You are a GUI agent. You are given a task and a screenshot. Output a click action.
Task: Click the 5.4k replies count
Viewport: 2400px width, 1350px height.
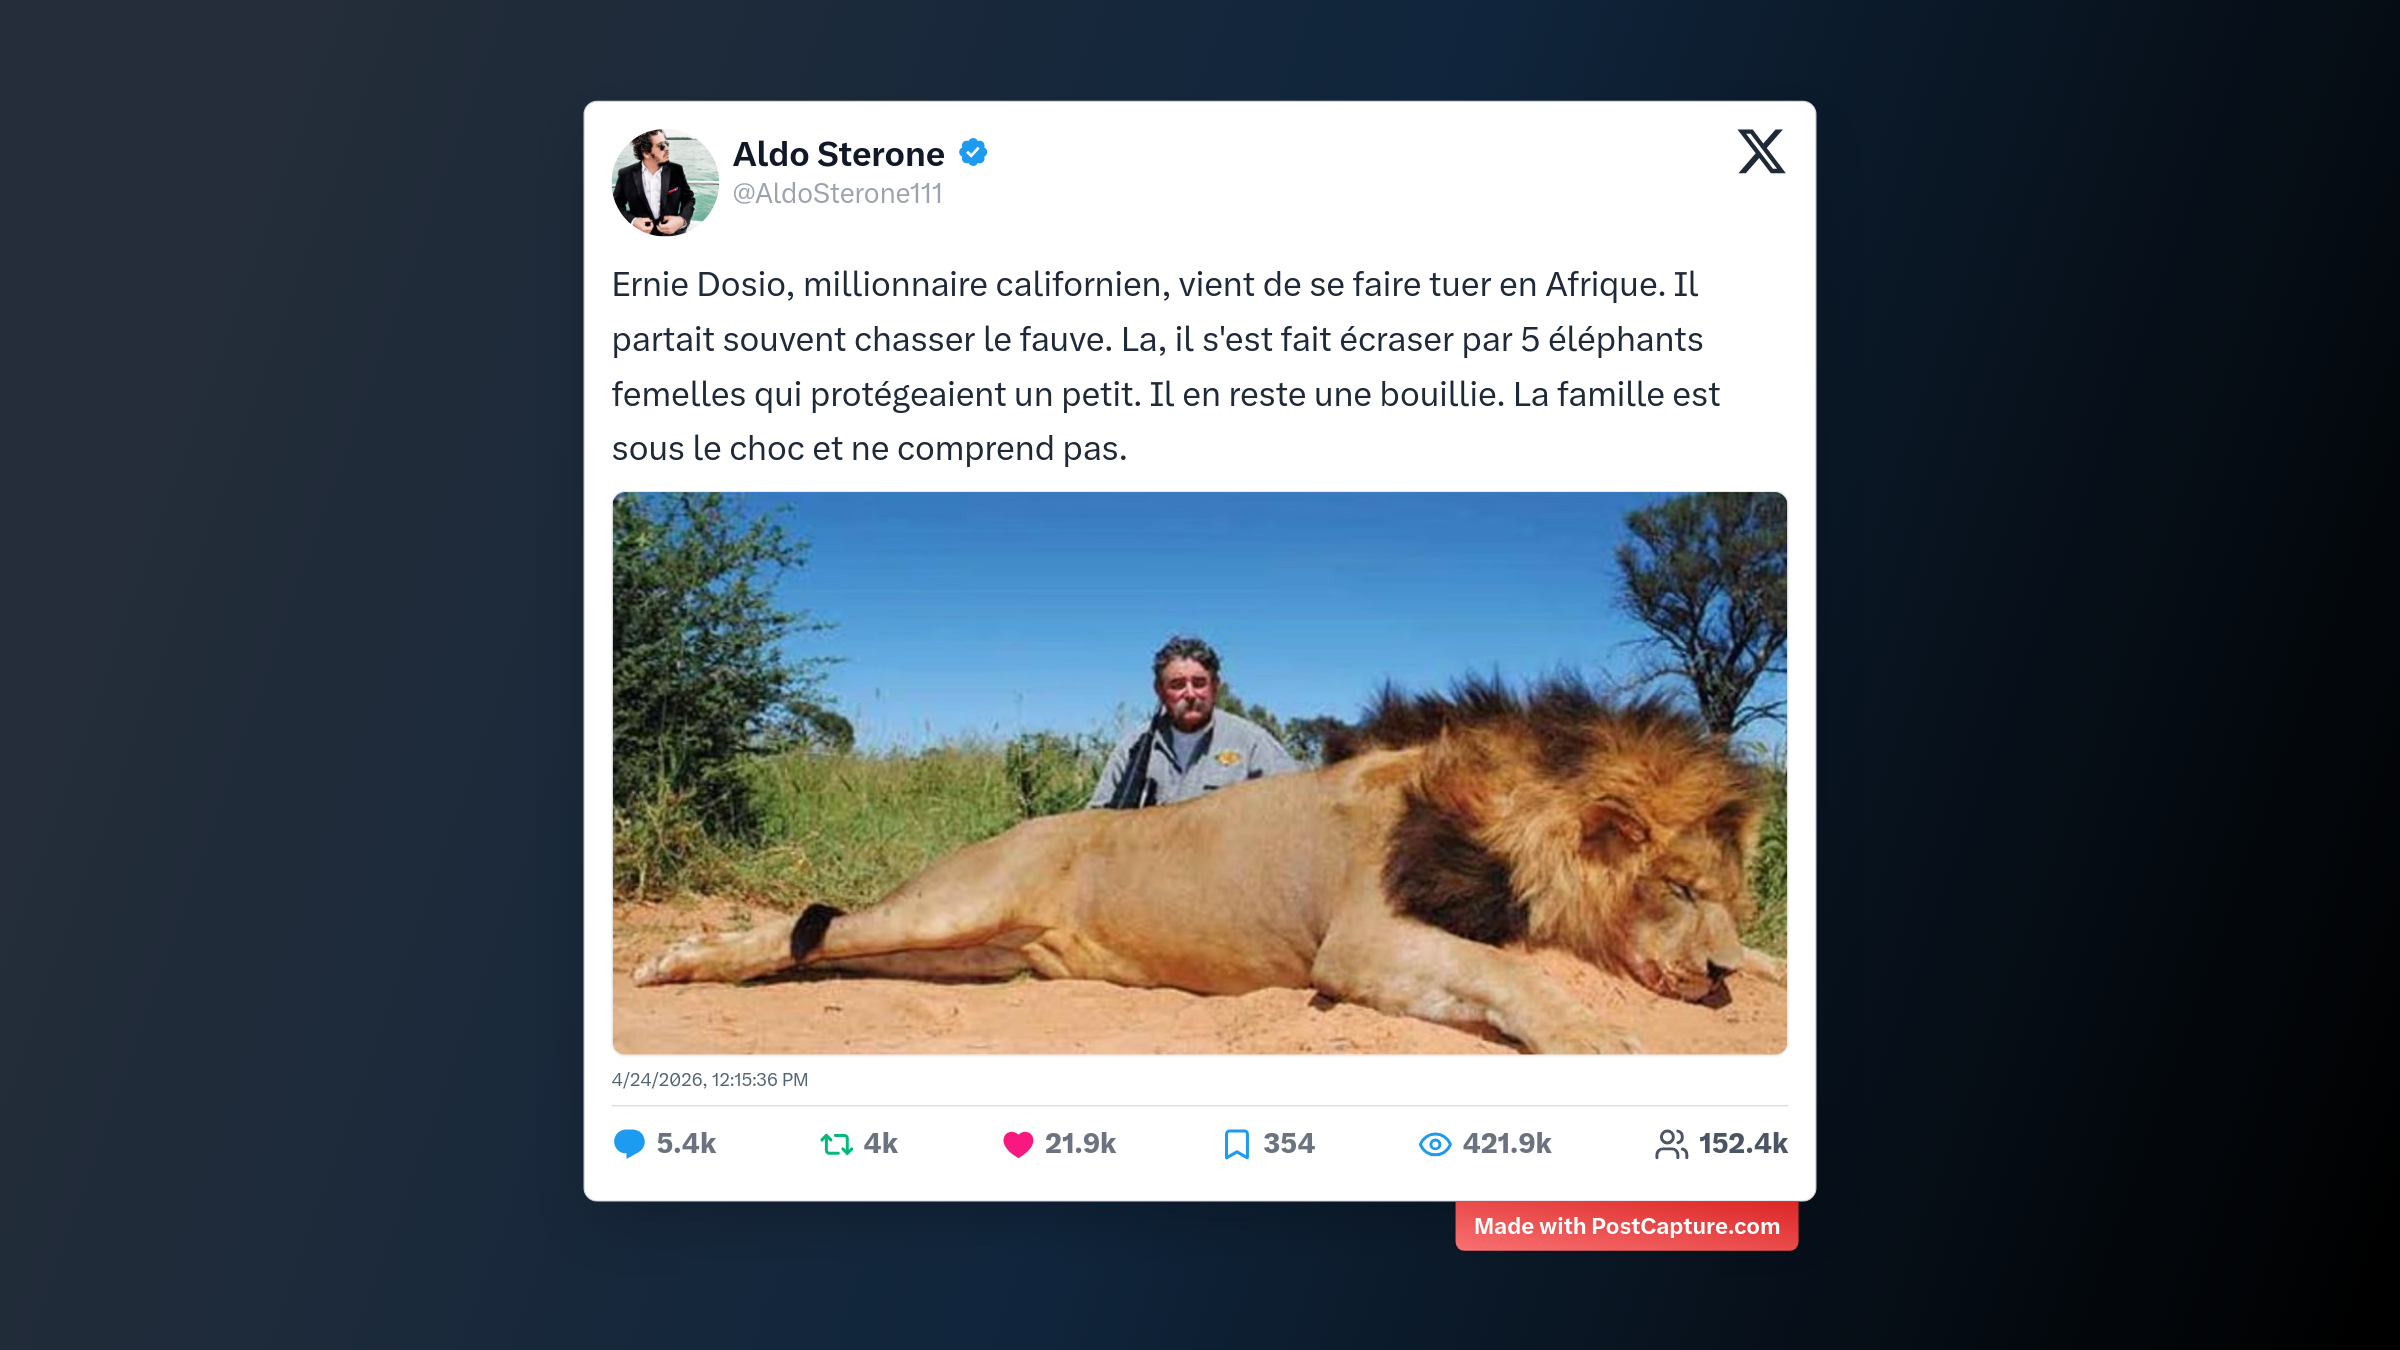(x=686, y=1143)
